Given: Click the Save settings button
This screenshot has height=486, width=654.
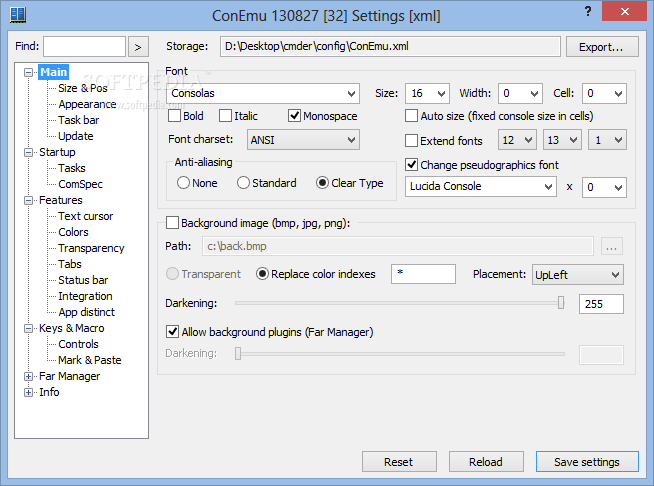Looking at the screenshot, I should 587,462.
